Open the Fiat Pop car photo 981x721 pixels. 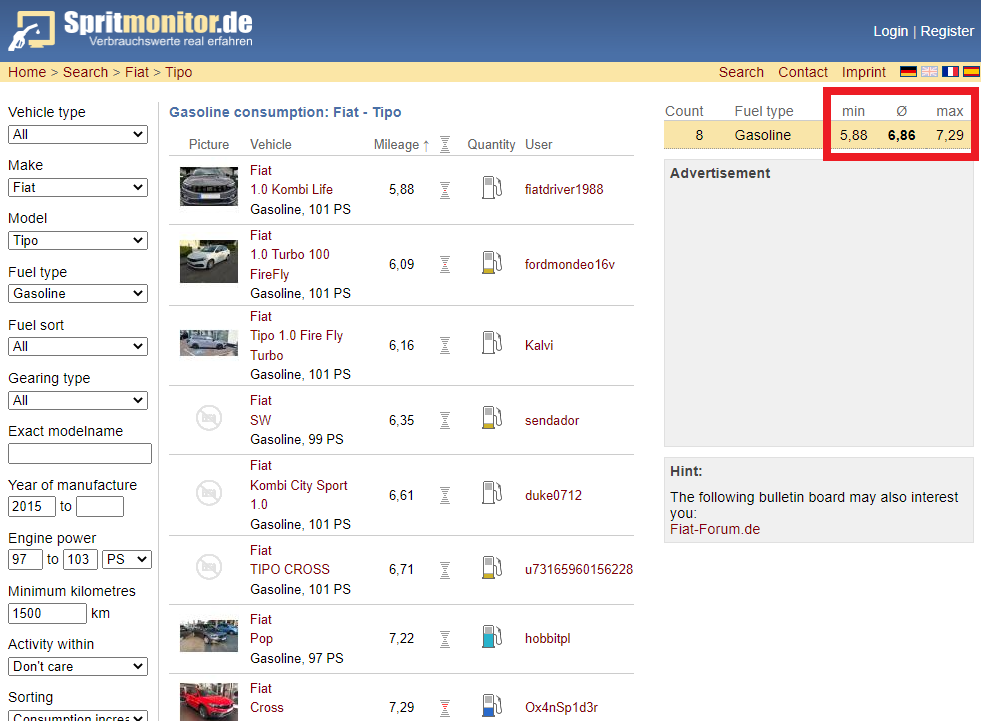tap(209, 636)
